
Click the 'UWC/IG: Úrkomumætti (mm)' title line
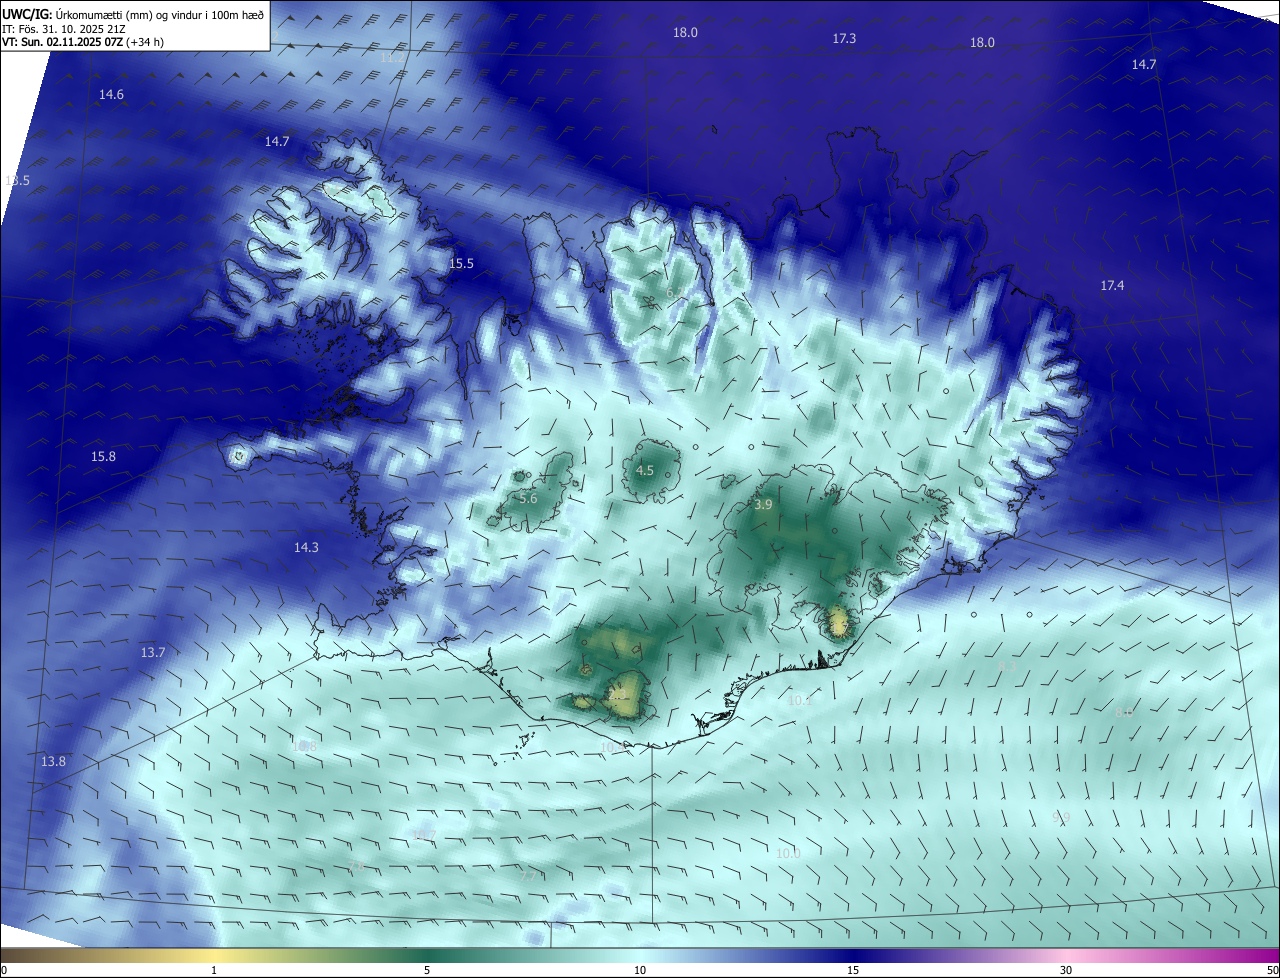tap(133, 14)
